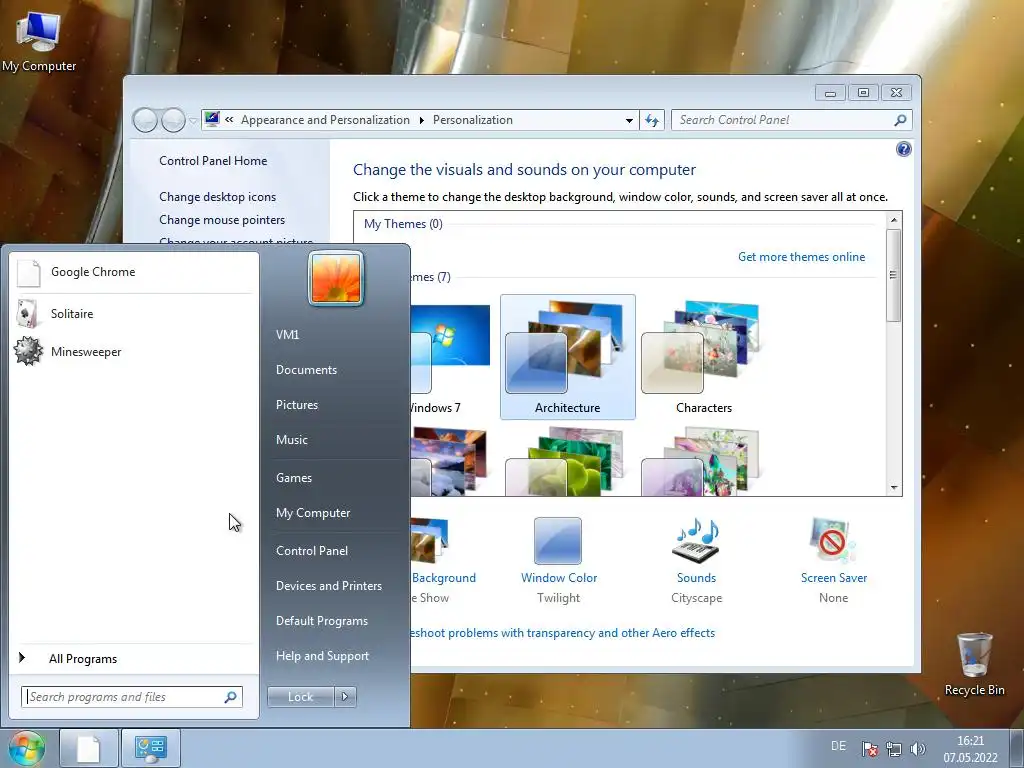Click the address bar Control Panel icon

tap(212, 119)
